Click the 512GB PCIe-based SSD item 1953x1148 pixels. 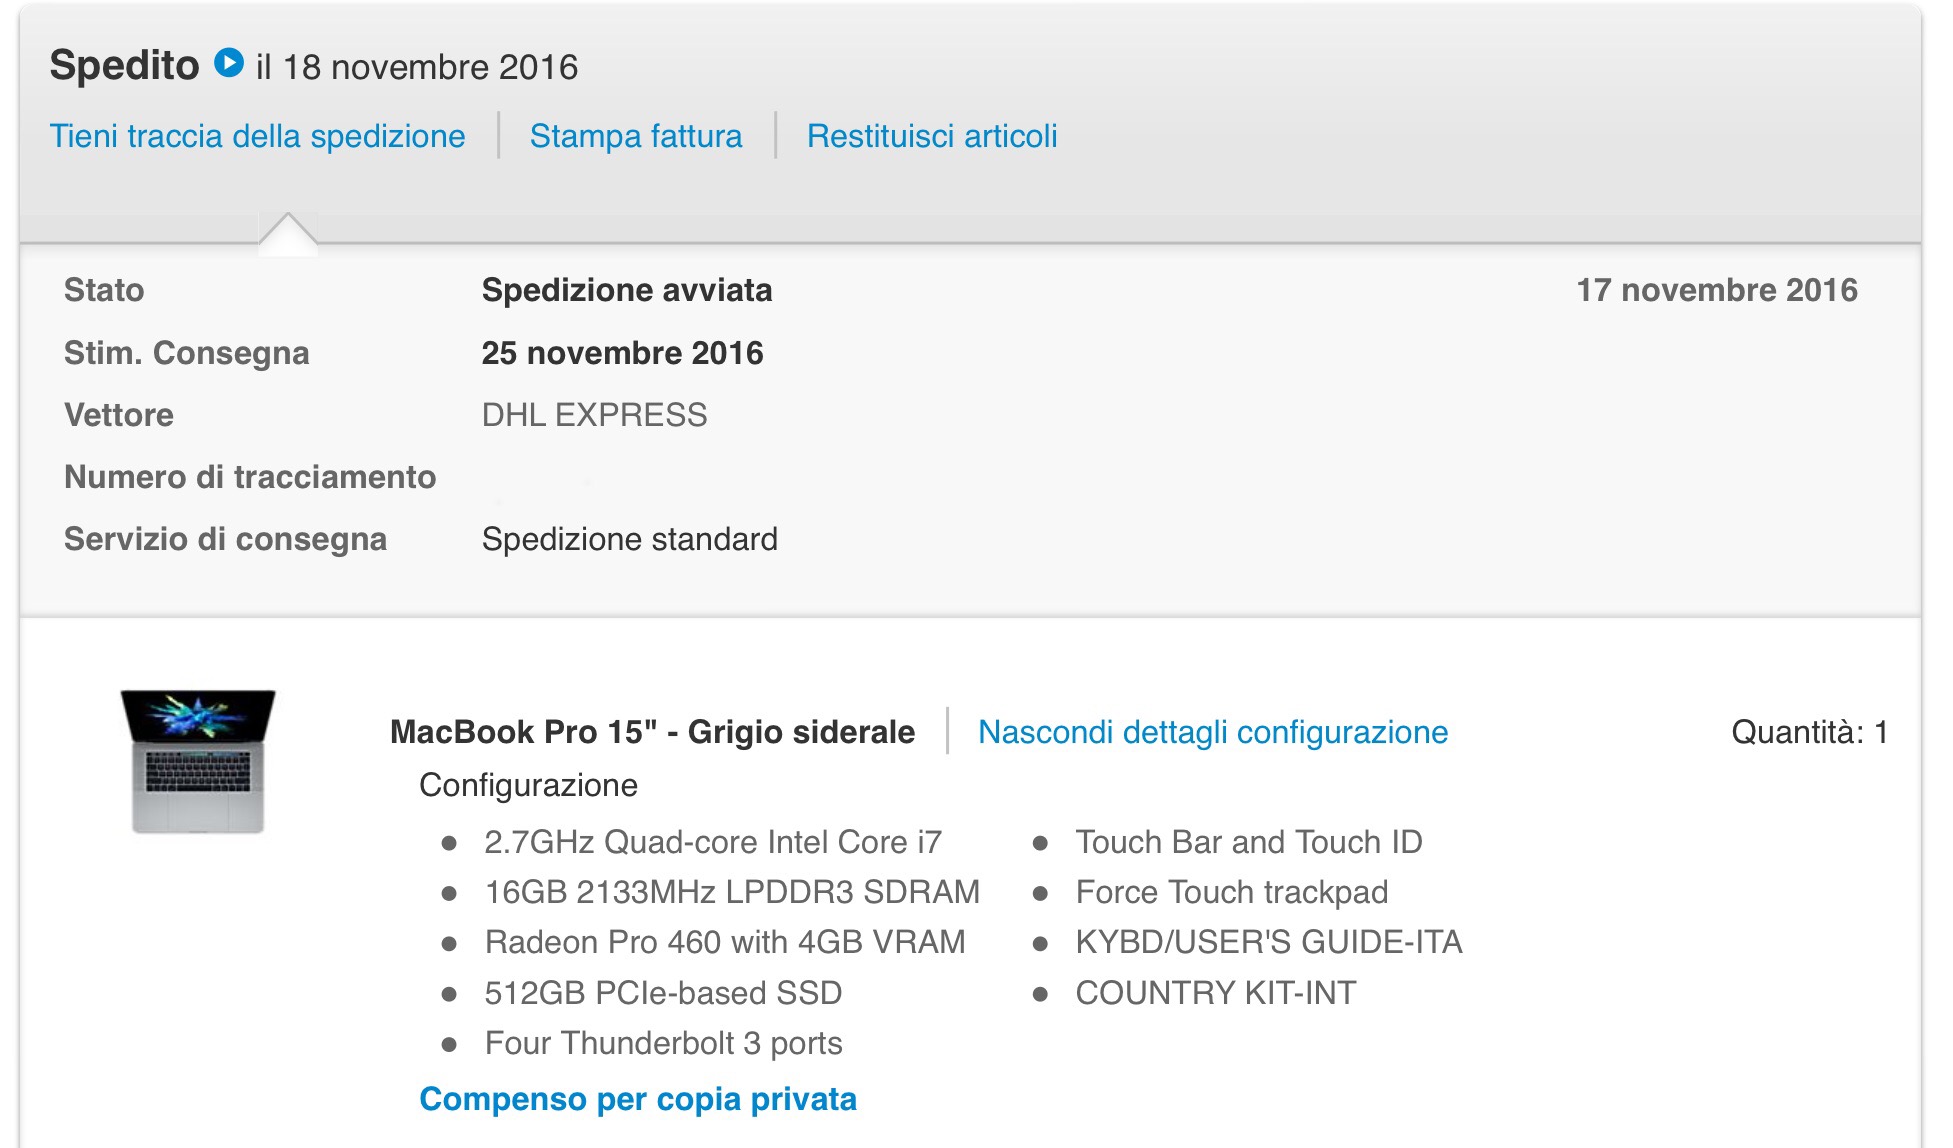tap(663, 993)
